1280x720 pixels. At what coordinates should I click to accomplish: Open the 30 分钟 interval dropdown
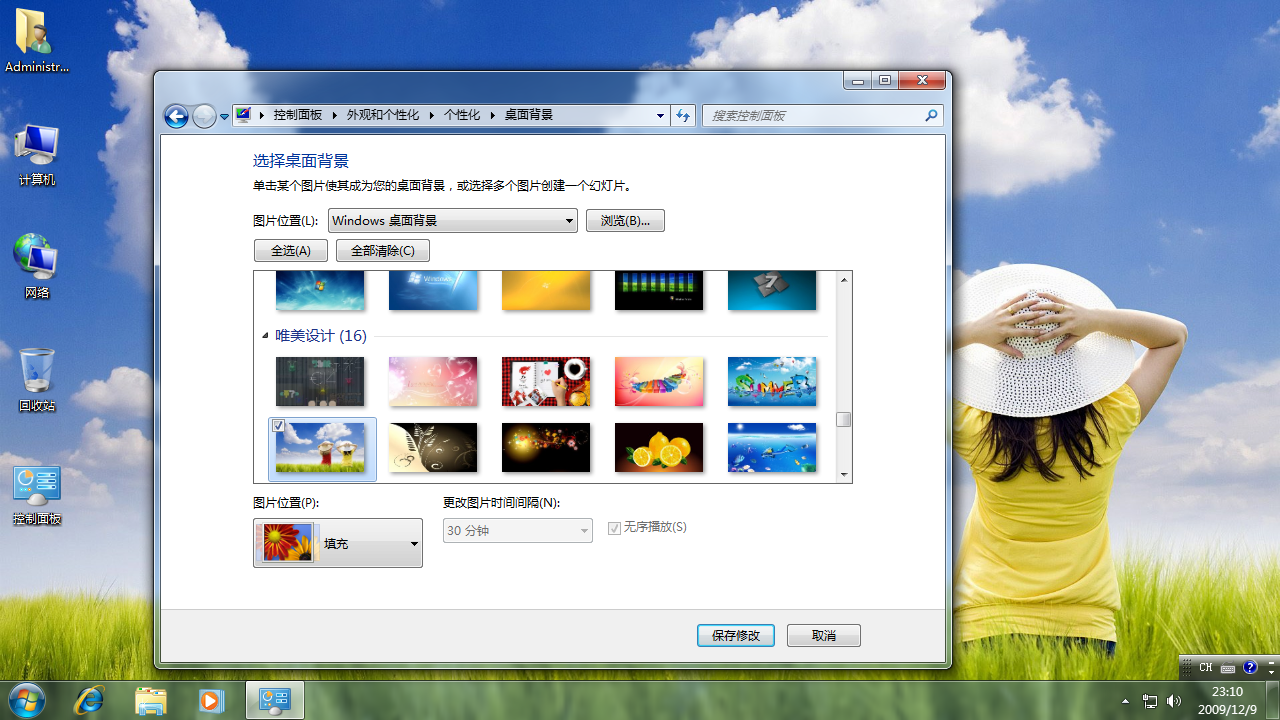pyautogui.click(x=518, y=530)
